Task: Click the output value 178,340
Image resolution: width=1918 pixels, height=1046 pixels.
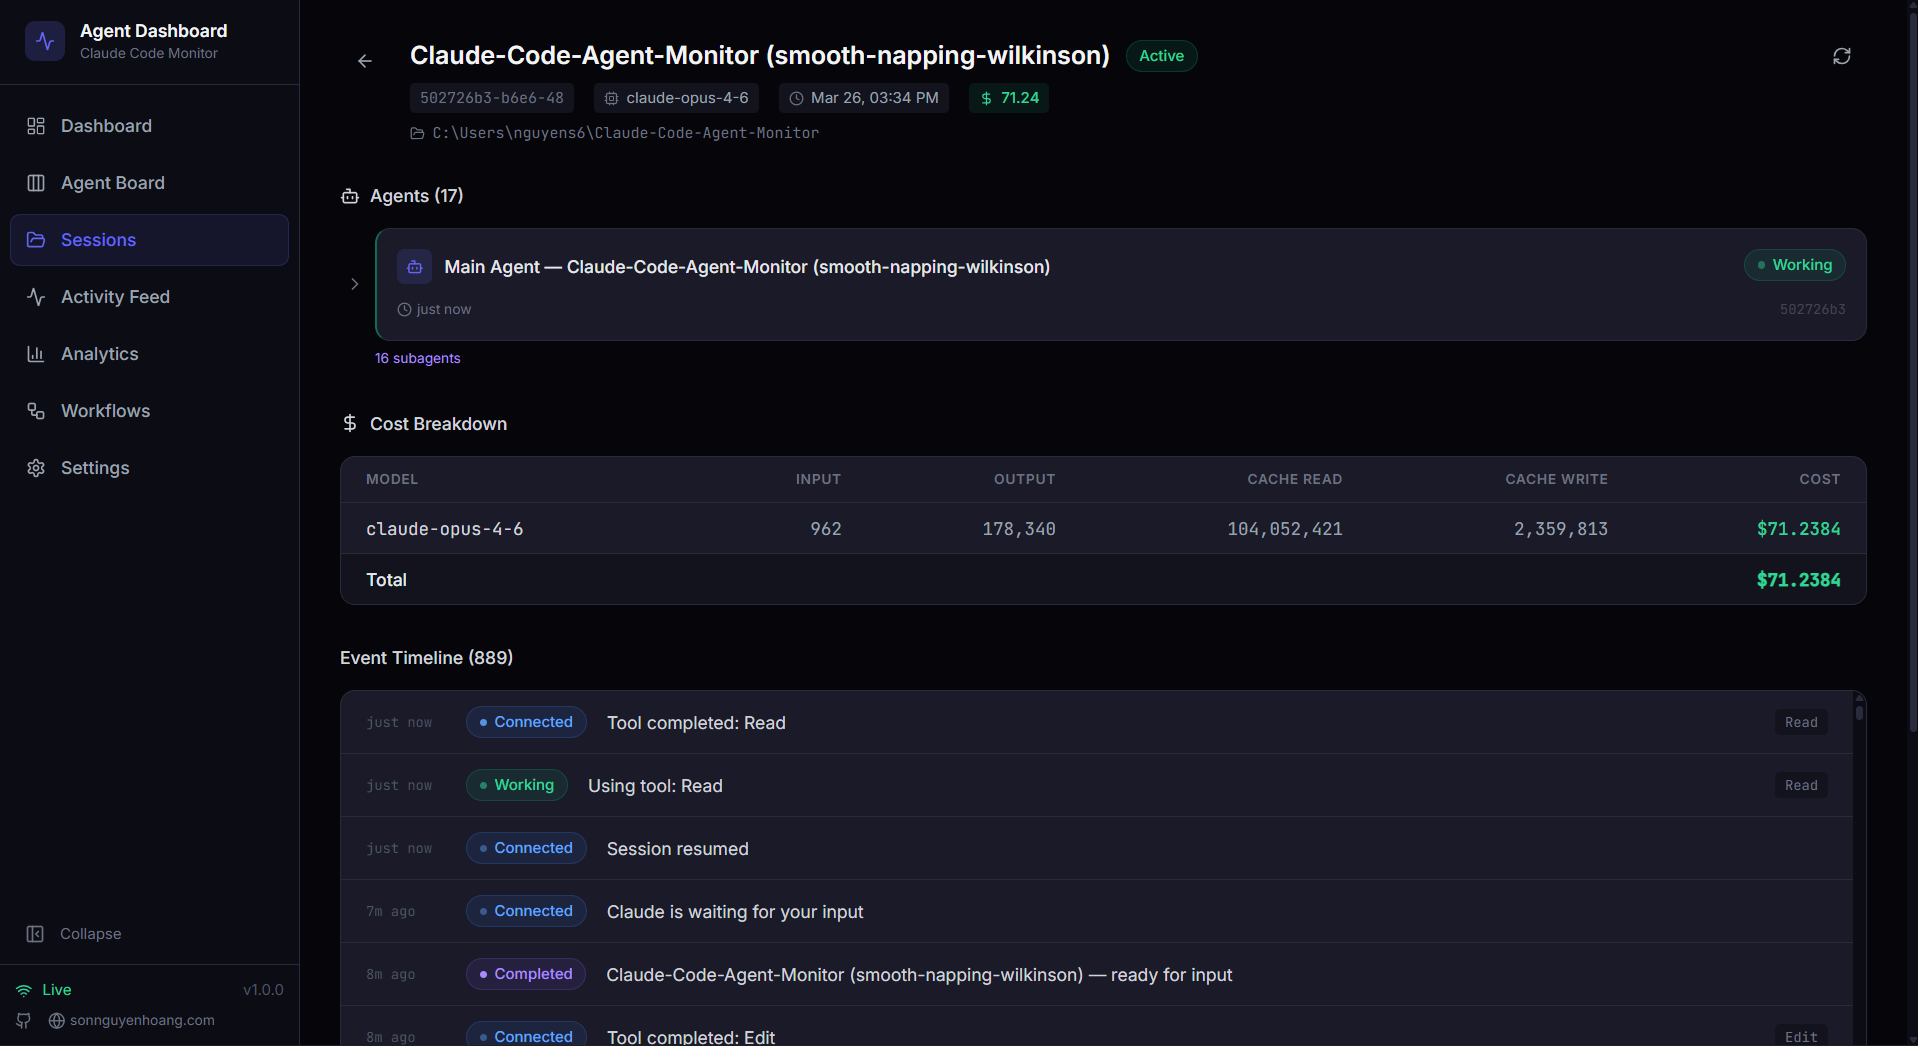Action: [x=1018, y=529]
